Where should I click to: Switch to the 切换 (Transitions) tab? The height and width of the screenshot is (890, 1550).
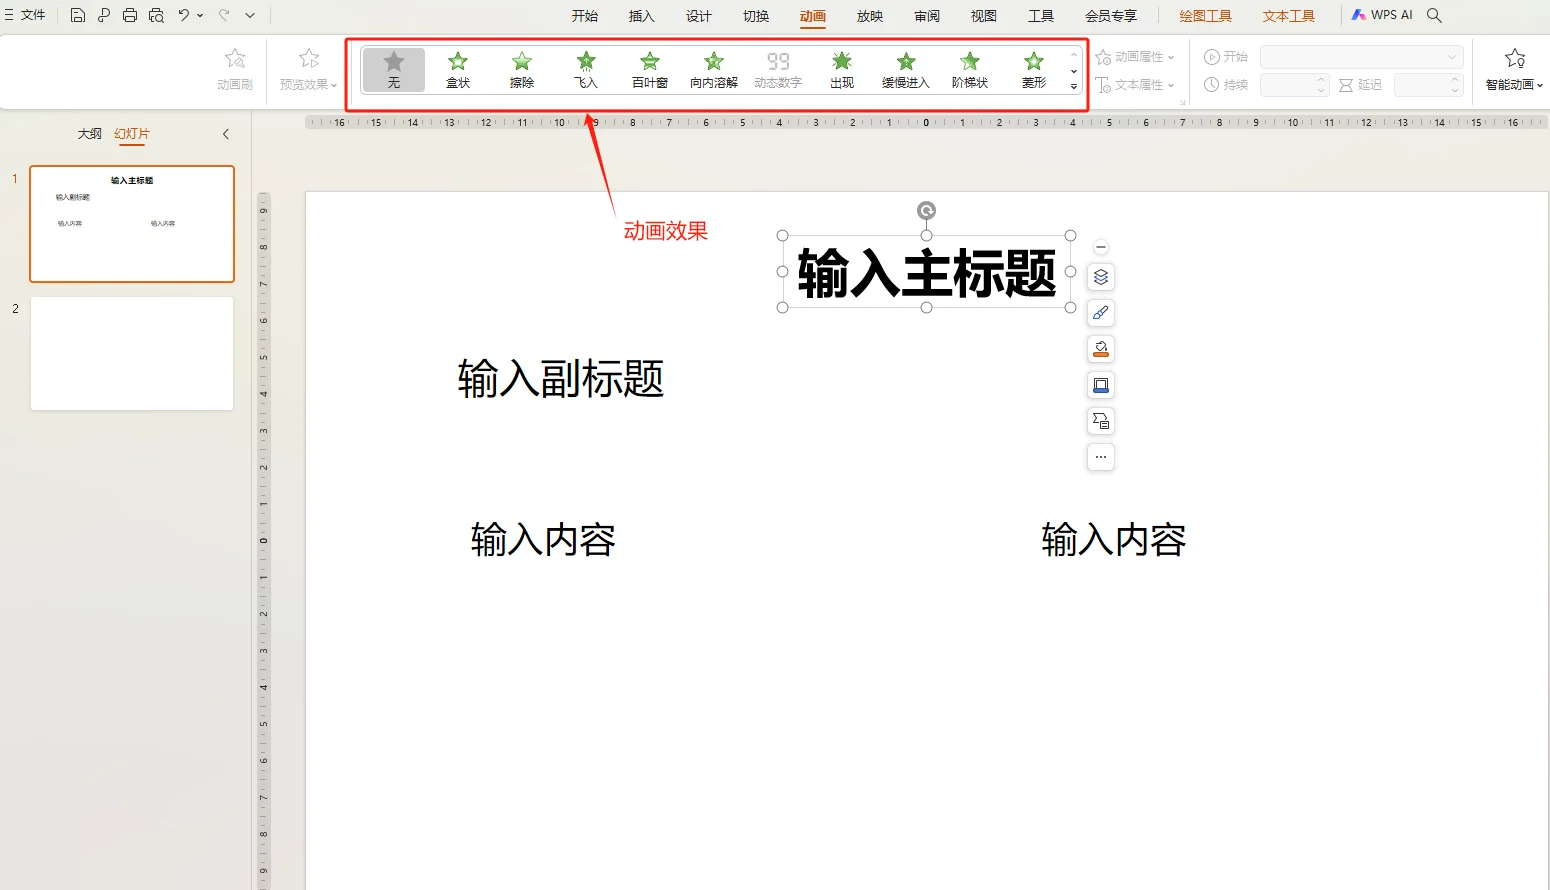pyautogui.click(x=755, y=15)
